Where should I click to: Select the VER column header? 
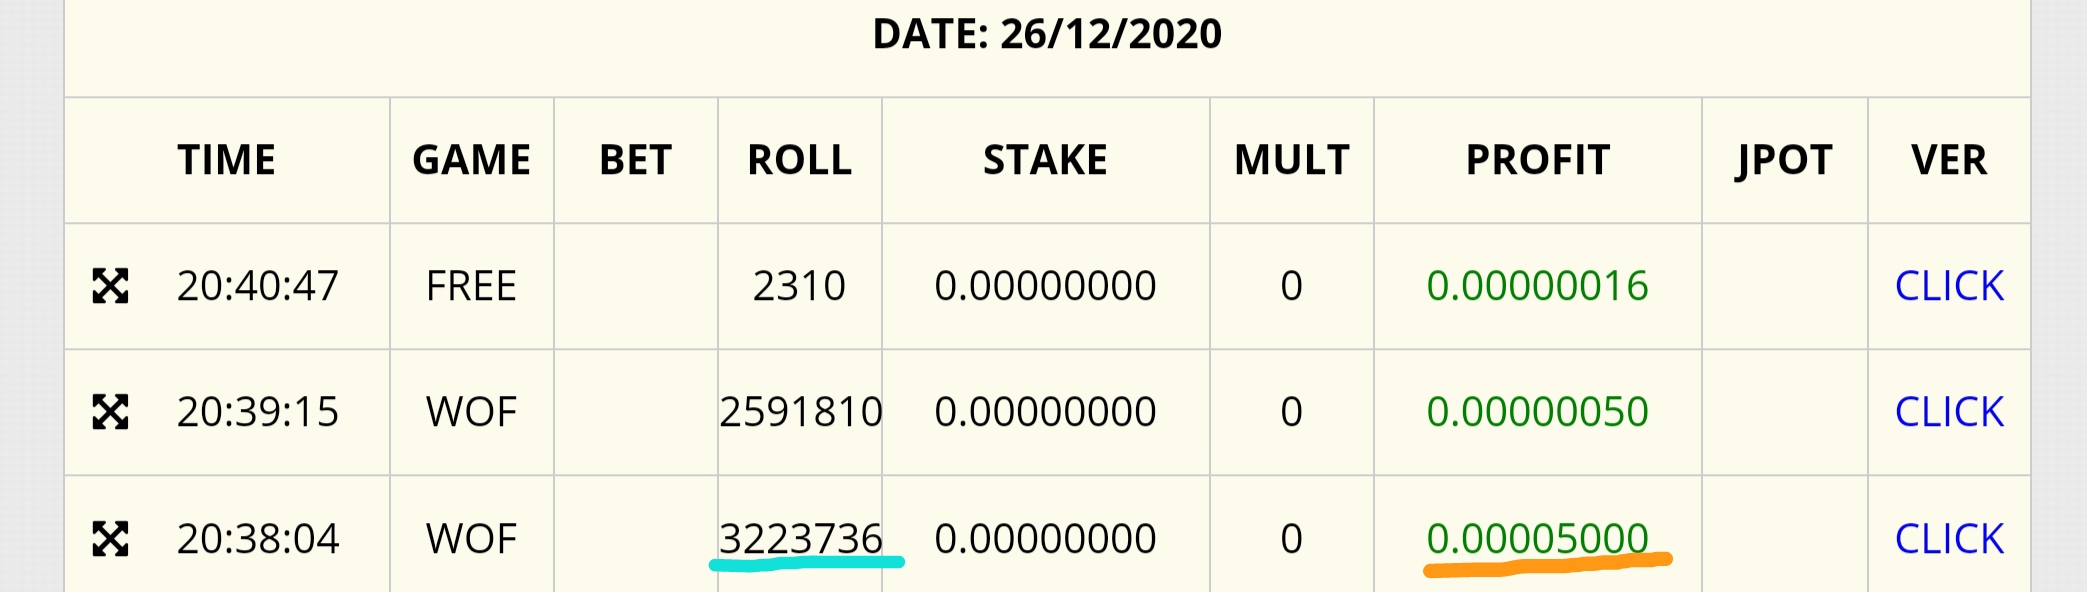coord(1949,160)
